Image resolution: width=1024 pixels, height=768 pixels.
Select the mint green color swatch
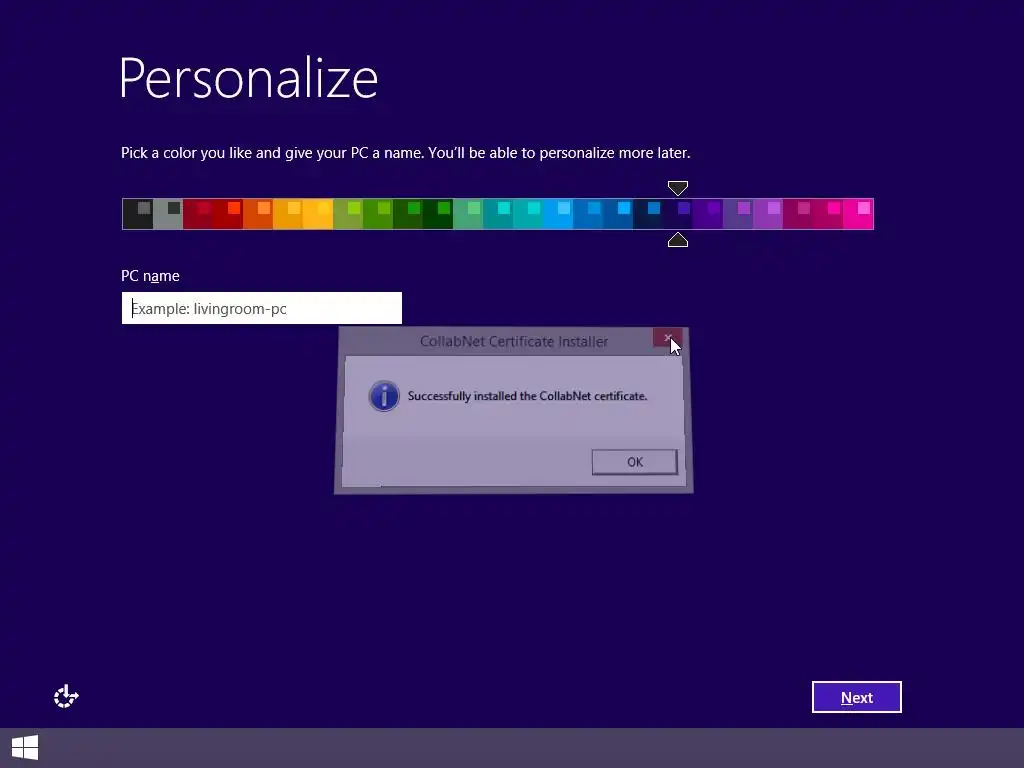(x=468, y=214)
